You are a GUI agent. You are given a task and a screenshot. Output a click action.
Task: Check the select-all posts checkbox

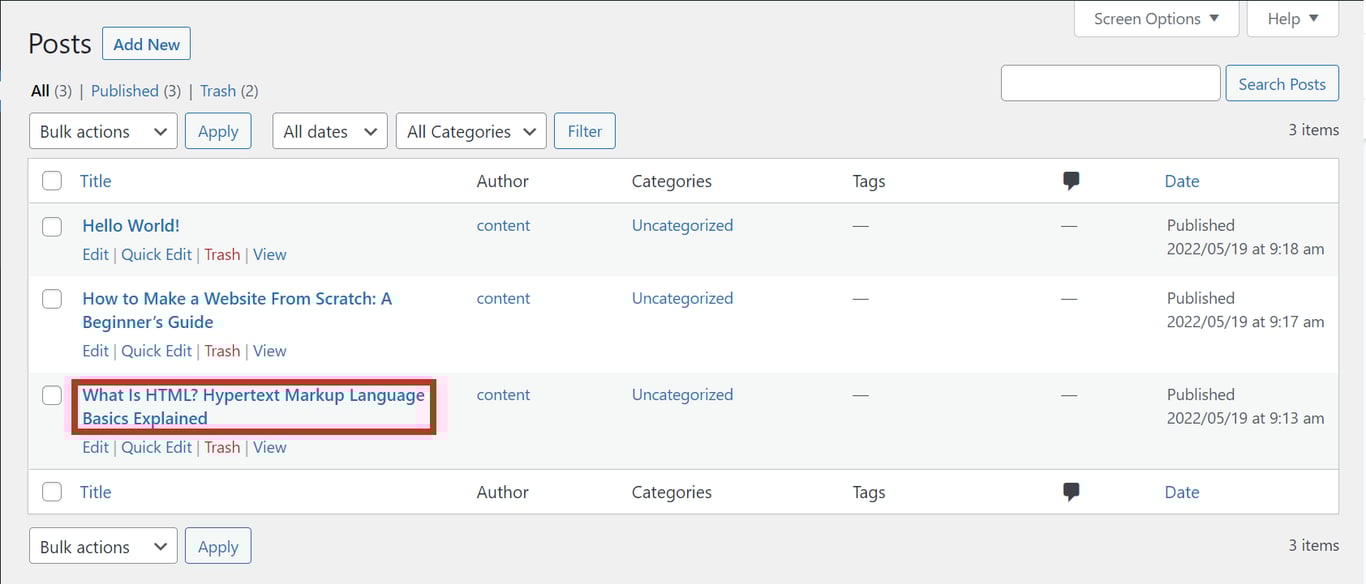52,180
